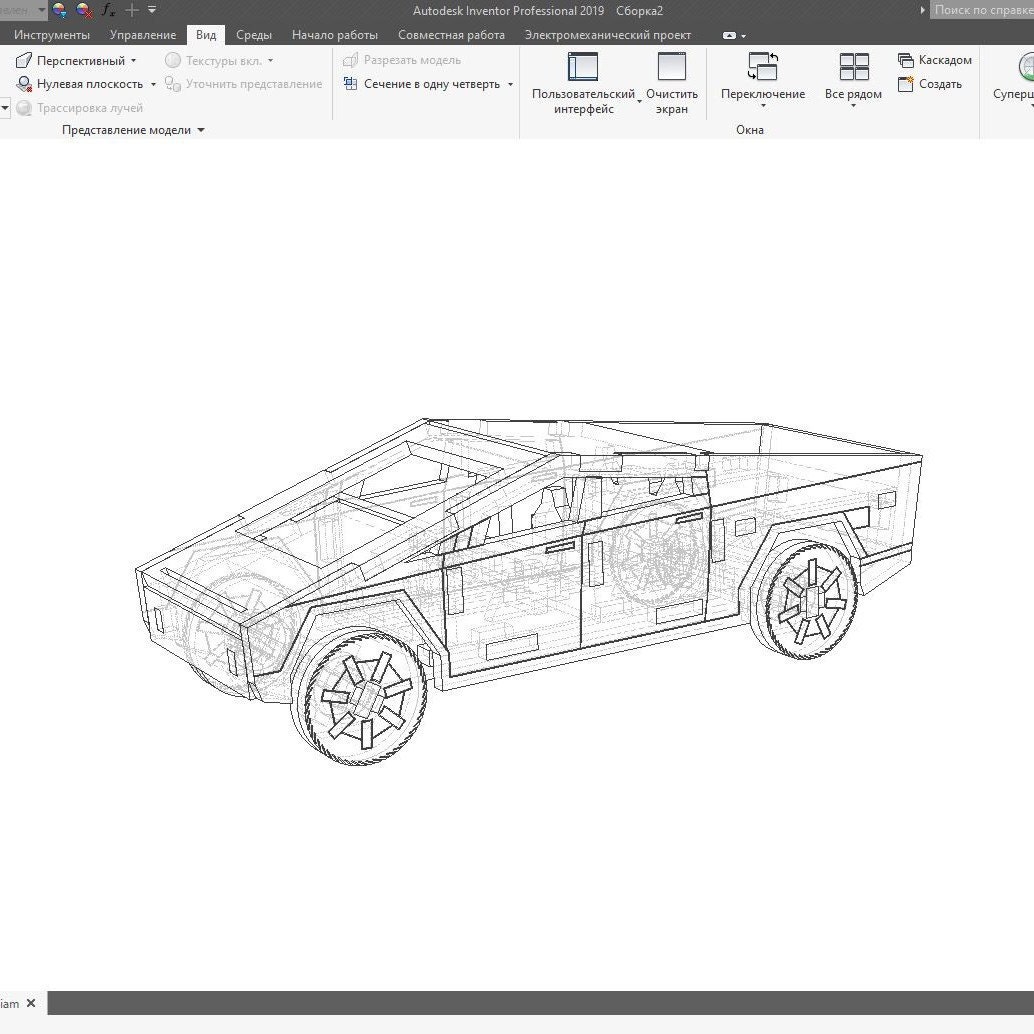
Task: Expand Нулевая плоскость dropdown arrow
Action: point(154,84)
